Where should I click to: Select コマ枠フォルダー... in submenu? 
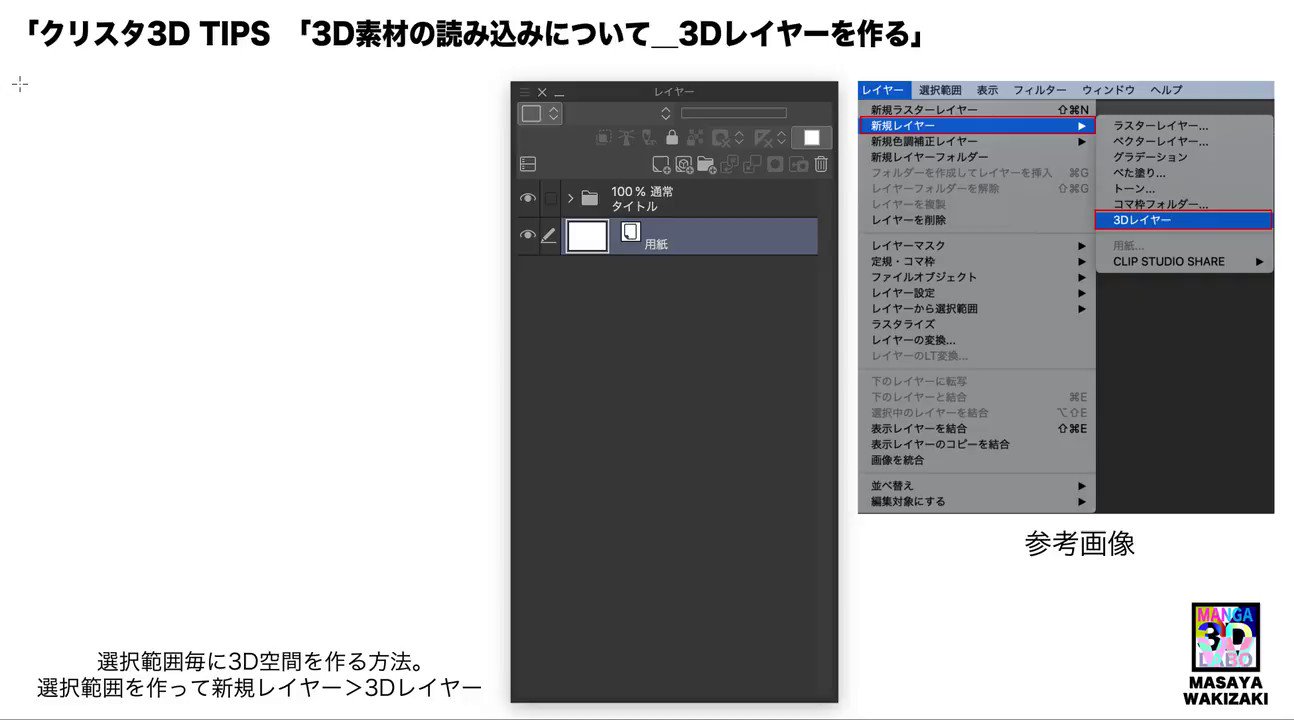tap(1185, 204)
